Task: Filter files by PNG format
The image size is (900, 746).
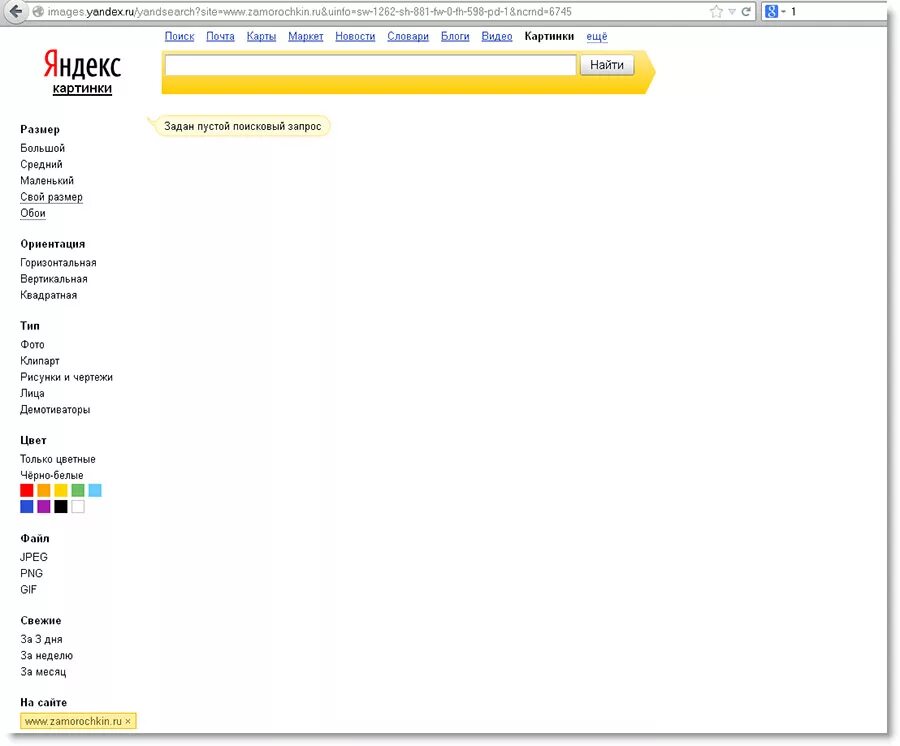Action: 32,573
